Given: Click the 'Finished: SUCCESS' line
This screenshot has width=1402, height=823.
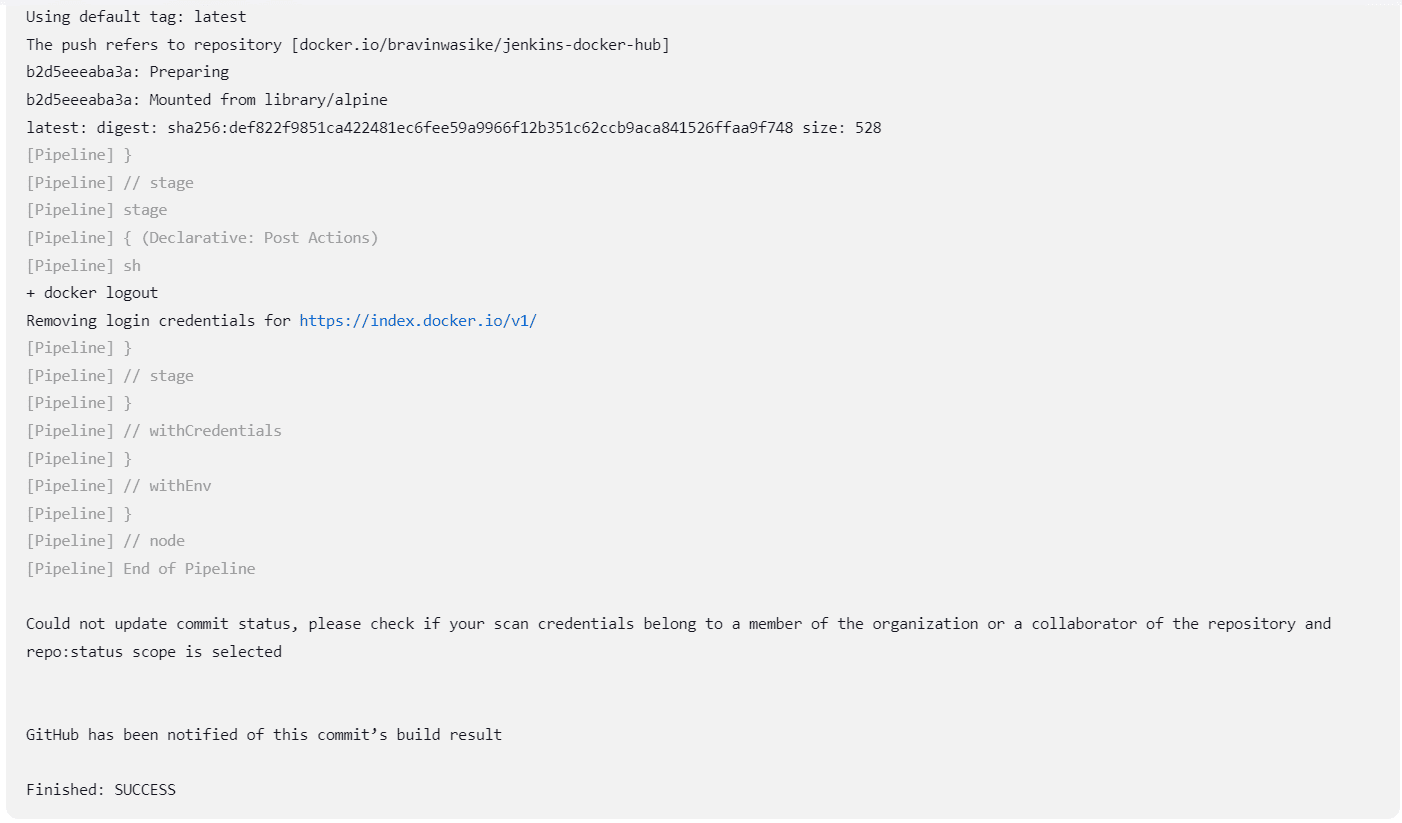Looking at the screenshot, I should pyautogui.click(x=101, y=790).
